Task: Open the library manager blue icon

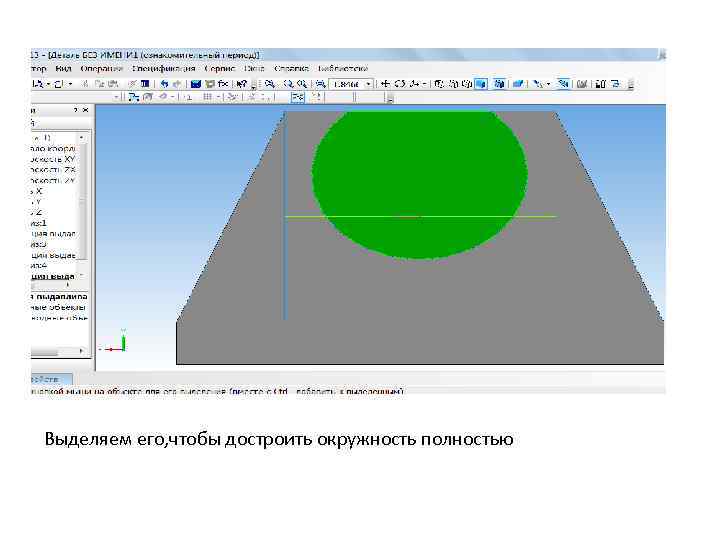Action: (x=196, y=84)
